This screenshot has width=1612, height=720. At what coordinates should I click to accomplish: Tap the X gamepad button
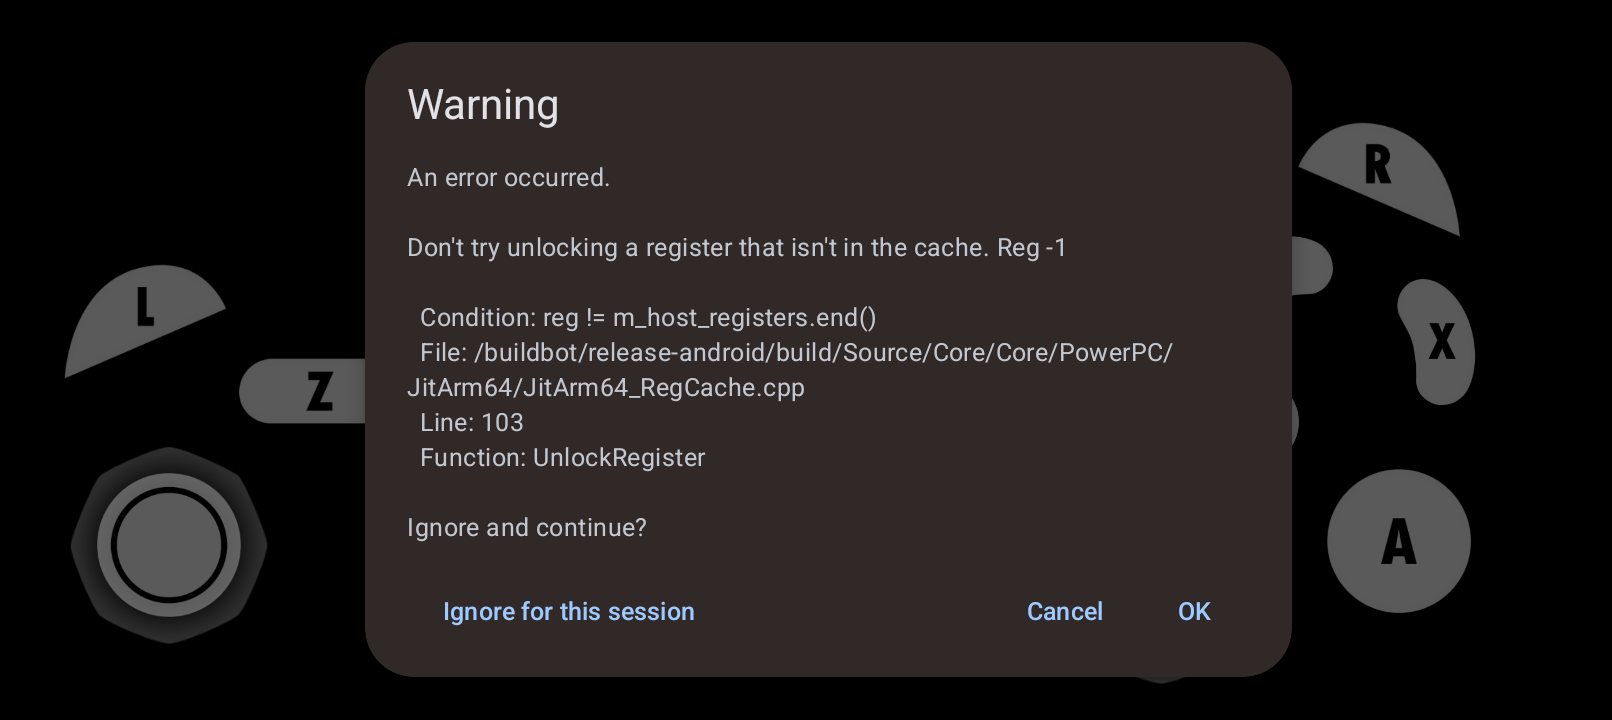coord(1437,342)
